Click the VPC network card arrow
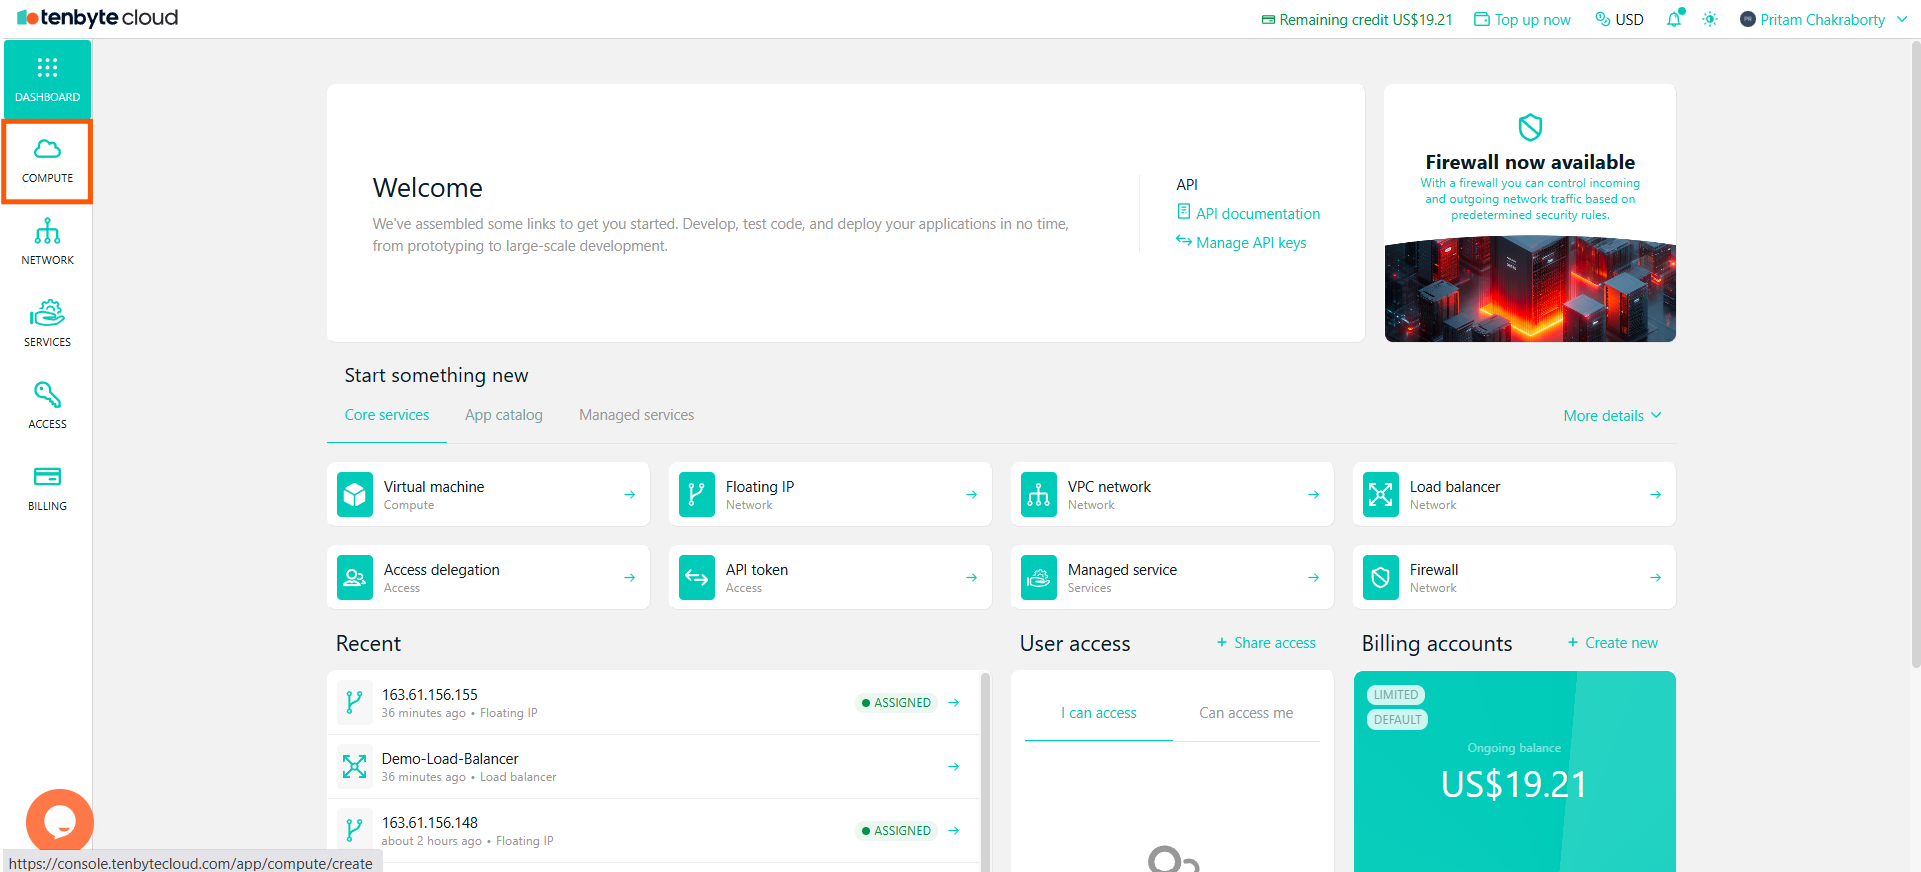Viewport: 1921px width, 872px height. 1313,494
